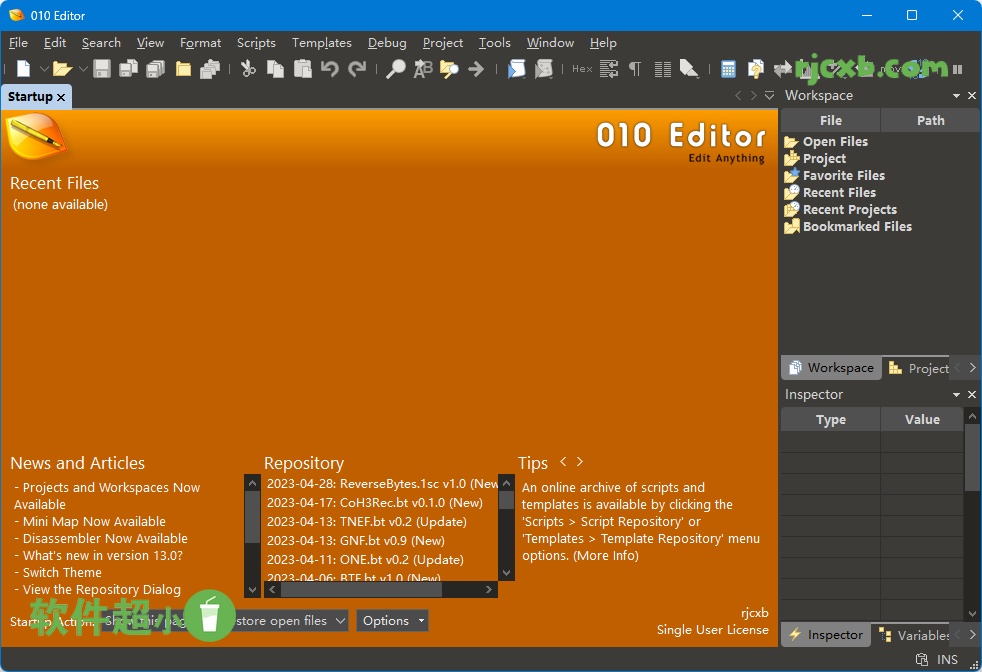Save the current file via toolbar icon
Image resolution: width=982 pixels, height=672 pixels.
point(102,68)
